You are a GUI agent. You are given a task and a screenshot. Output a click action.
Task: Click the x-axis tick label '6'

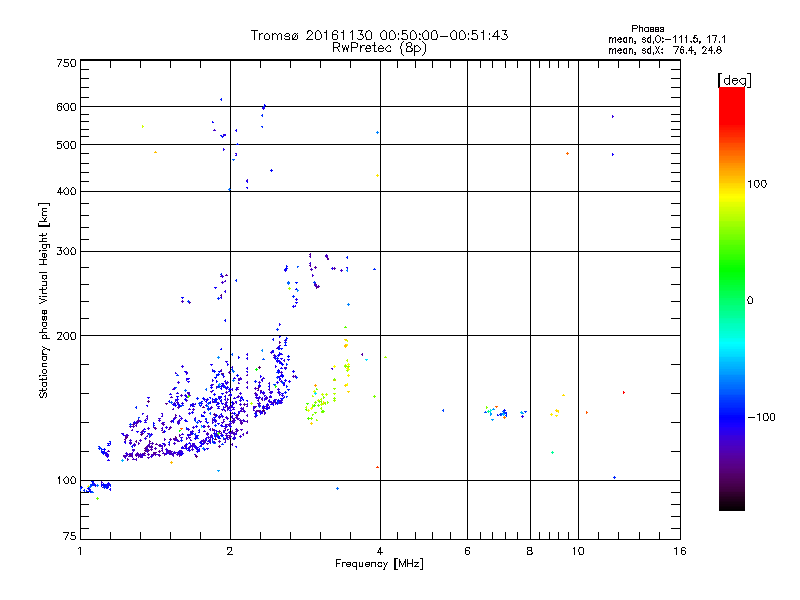467,551
